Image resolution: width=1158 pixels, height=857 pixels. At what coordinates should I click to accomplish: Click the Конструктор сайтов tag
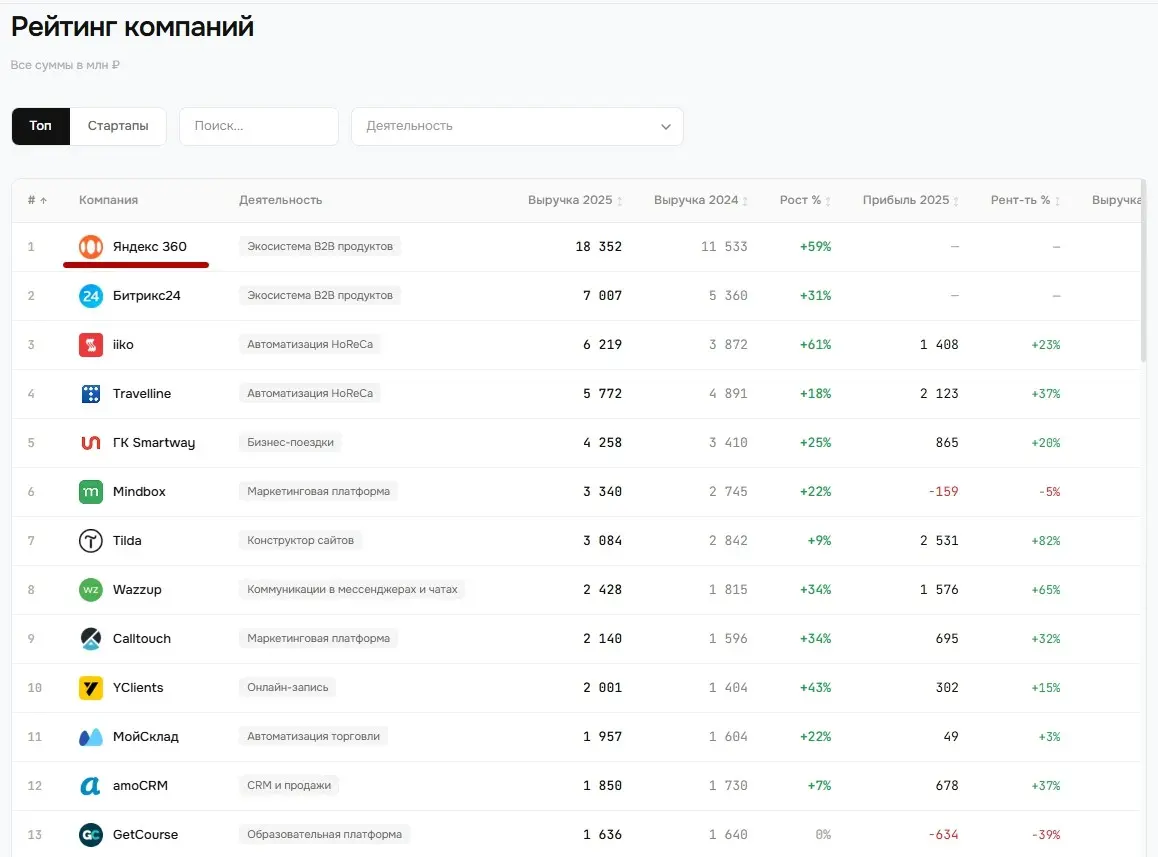[301, 541]
